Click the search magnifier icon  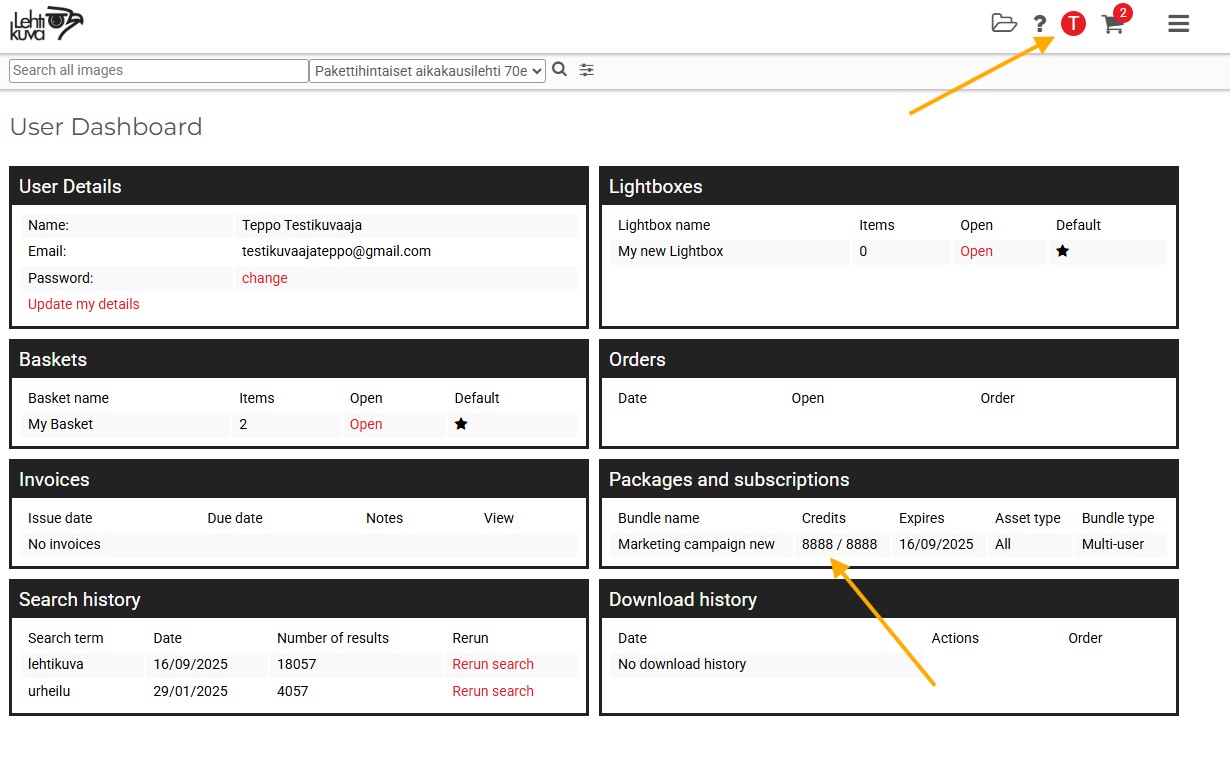click(x=560, y=70)
